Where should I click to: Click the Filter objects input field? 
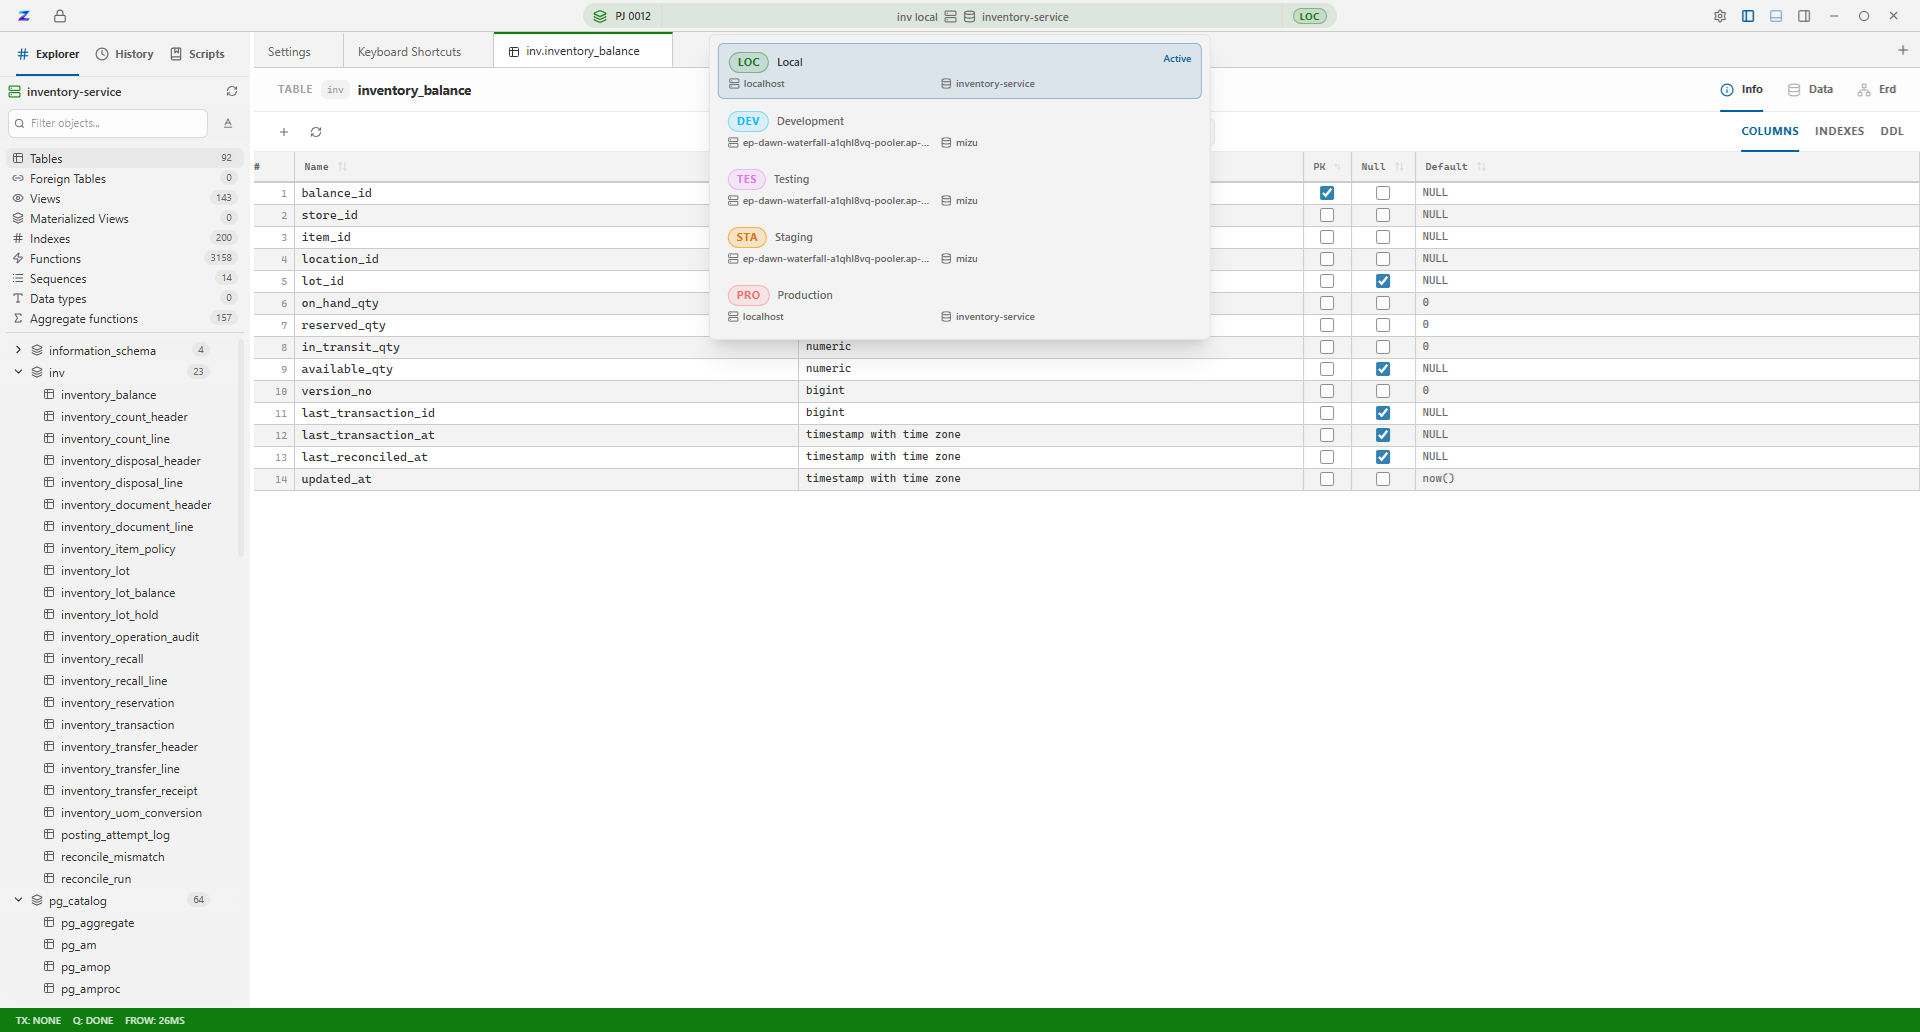click(x=108, y=123)
